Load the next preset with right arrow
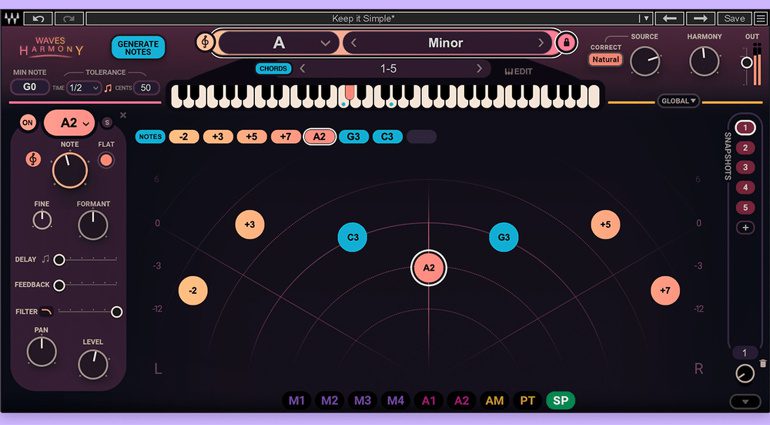Screen dimensions: 770x425 pos(700,18)
